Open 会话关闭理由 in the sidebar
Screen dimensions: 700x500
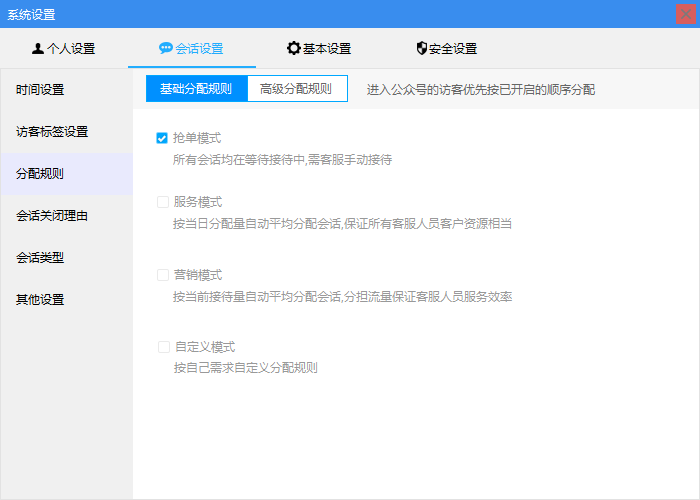tap(67, 216)
